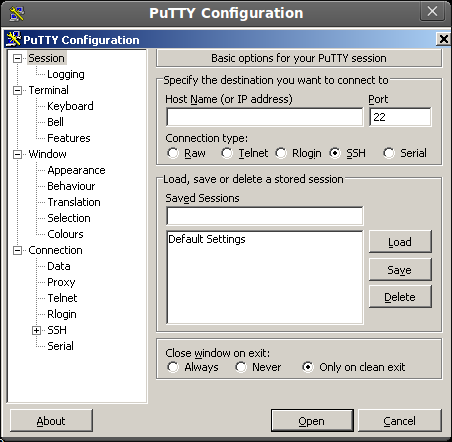Focus the Saved Sessions name field
Image resolution: width=452 pixels, height=442 pixels.
[x=265, y=216]
